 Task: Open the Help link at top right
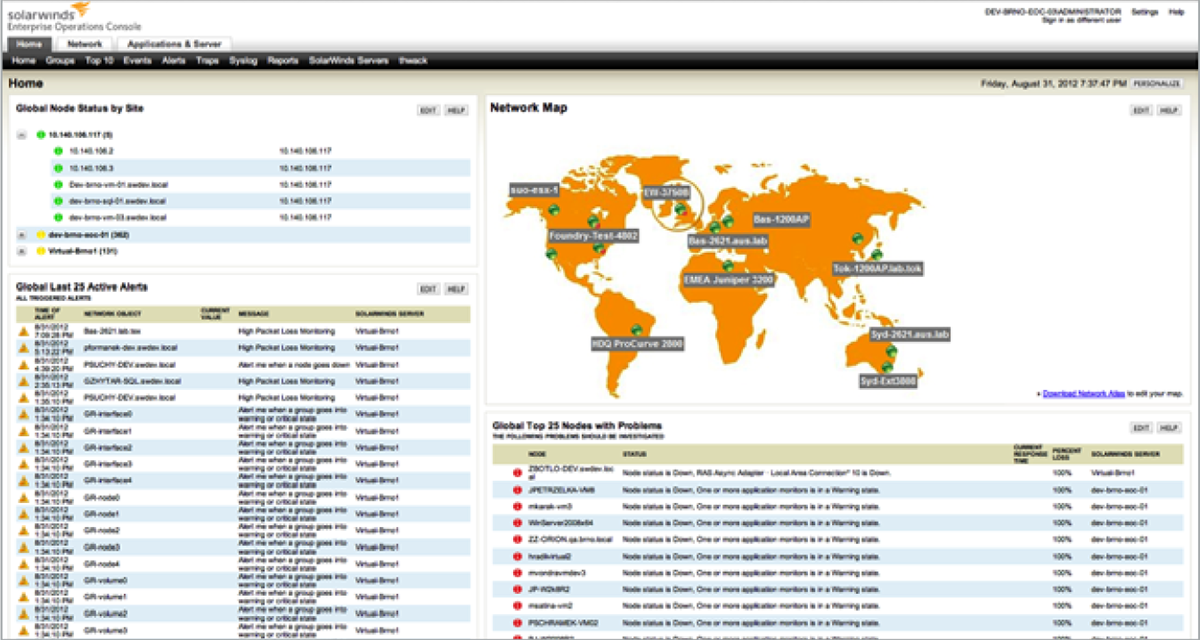click(x=1176, y=11)
